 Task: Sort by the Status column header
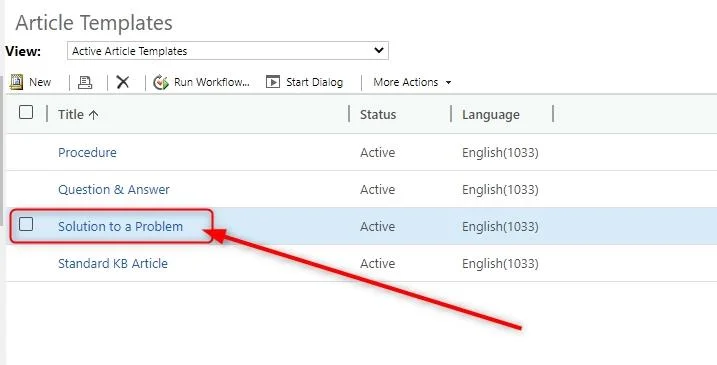(378, 114)
